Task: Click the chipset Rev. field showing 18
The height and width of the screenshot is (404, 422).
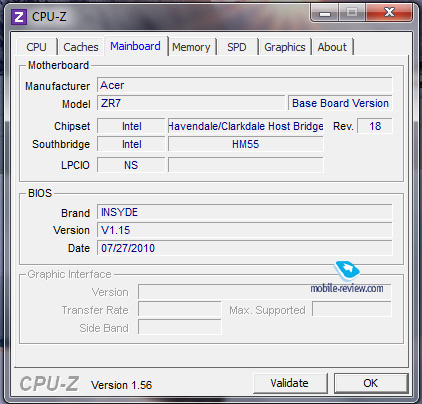Action: point(375,126)
